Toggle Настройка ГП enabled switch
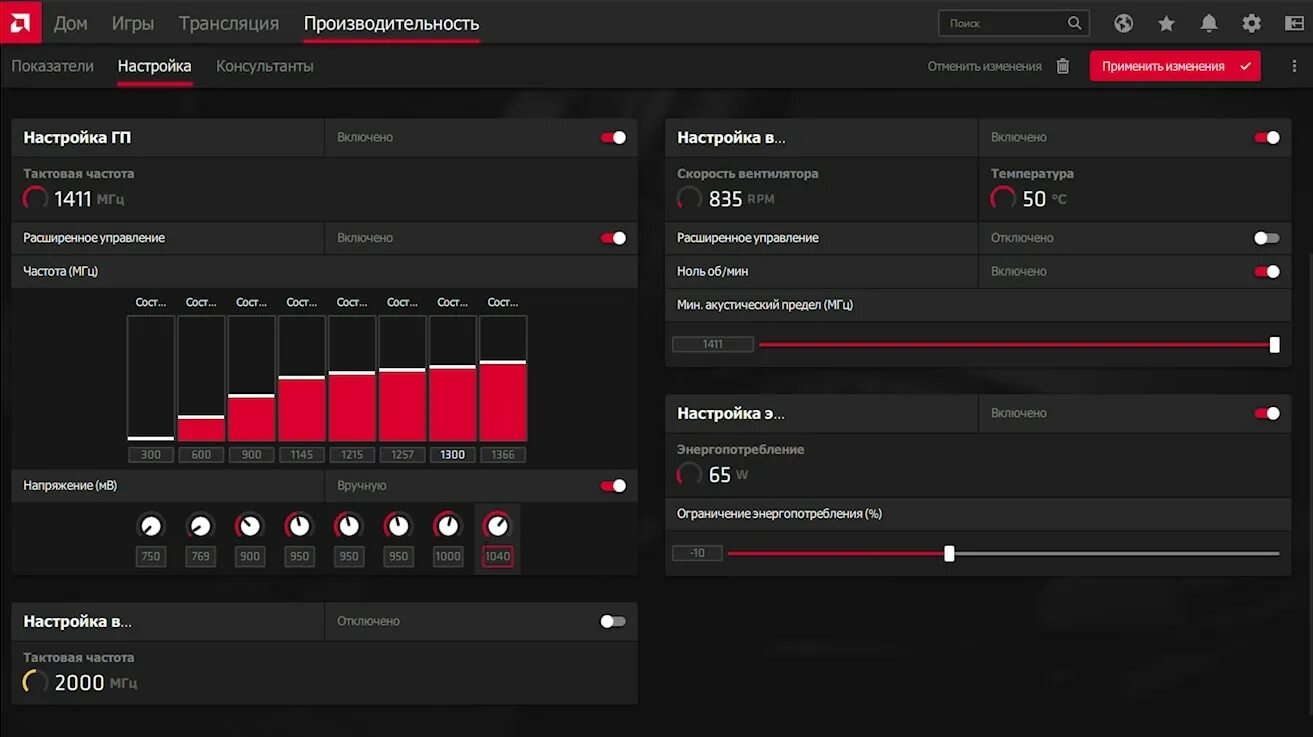 (x=613, y=137)
